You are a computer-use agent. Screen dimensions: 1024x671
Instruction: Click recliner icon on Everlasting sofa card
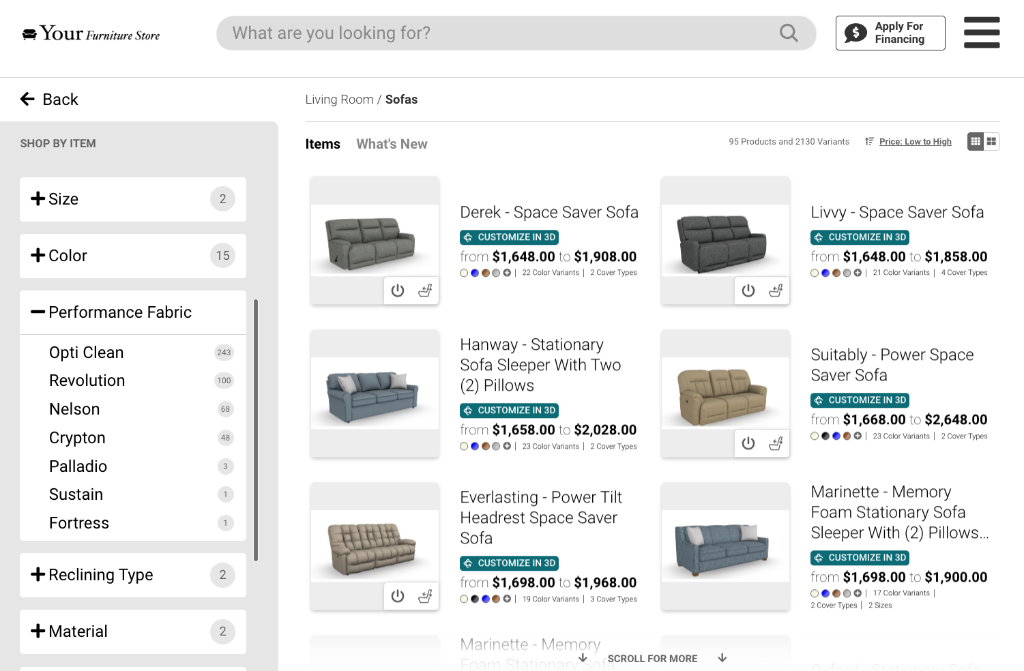(x=425, y=596)
